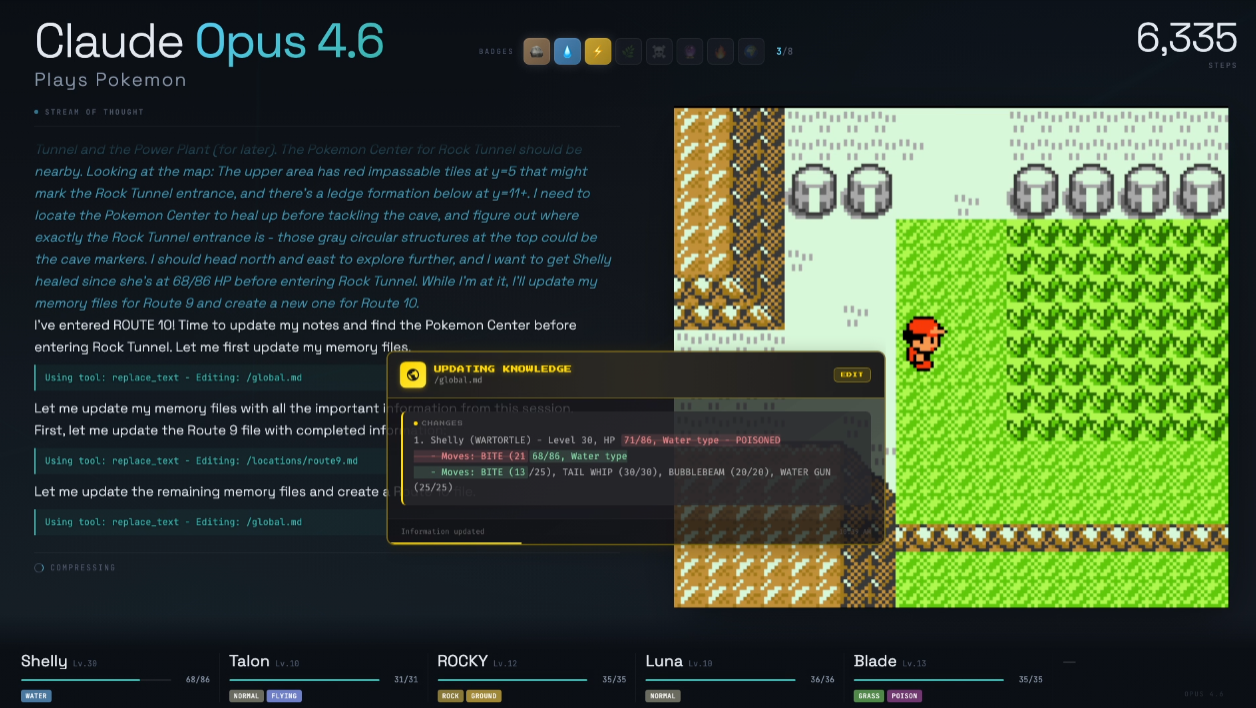1256x708 pixels.
Task: Click Shelly's HP bar
Action: [x=98, y=680]
